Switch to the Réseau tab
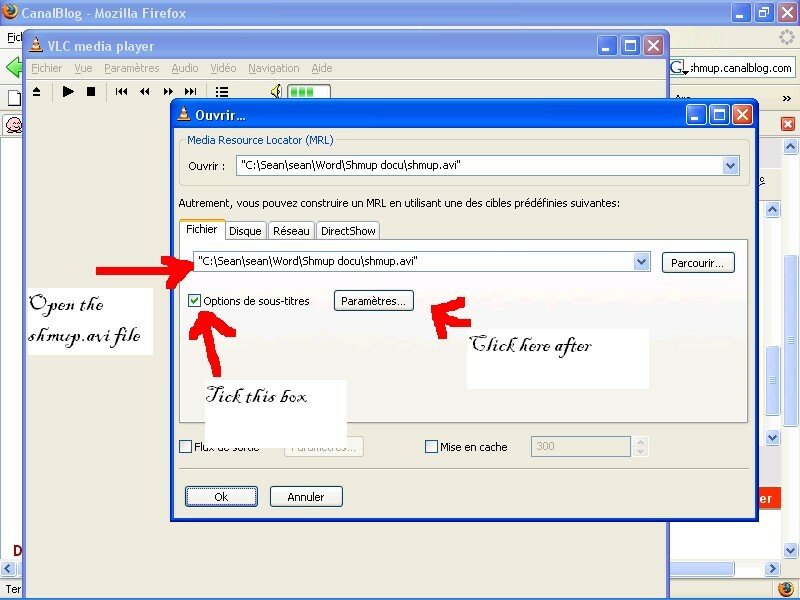The height and width of the screenshot is (600, 800). point(291,231)
